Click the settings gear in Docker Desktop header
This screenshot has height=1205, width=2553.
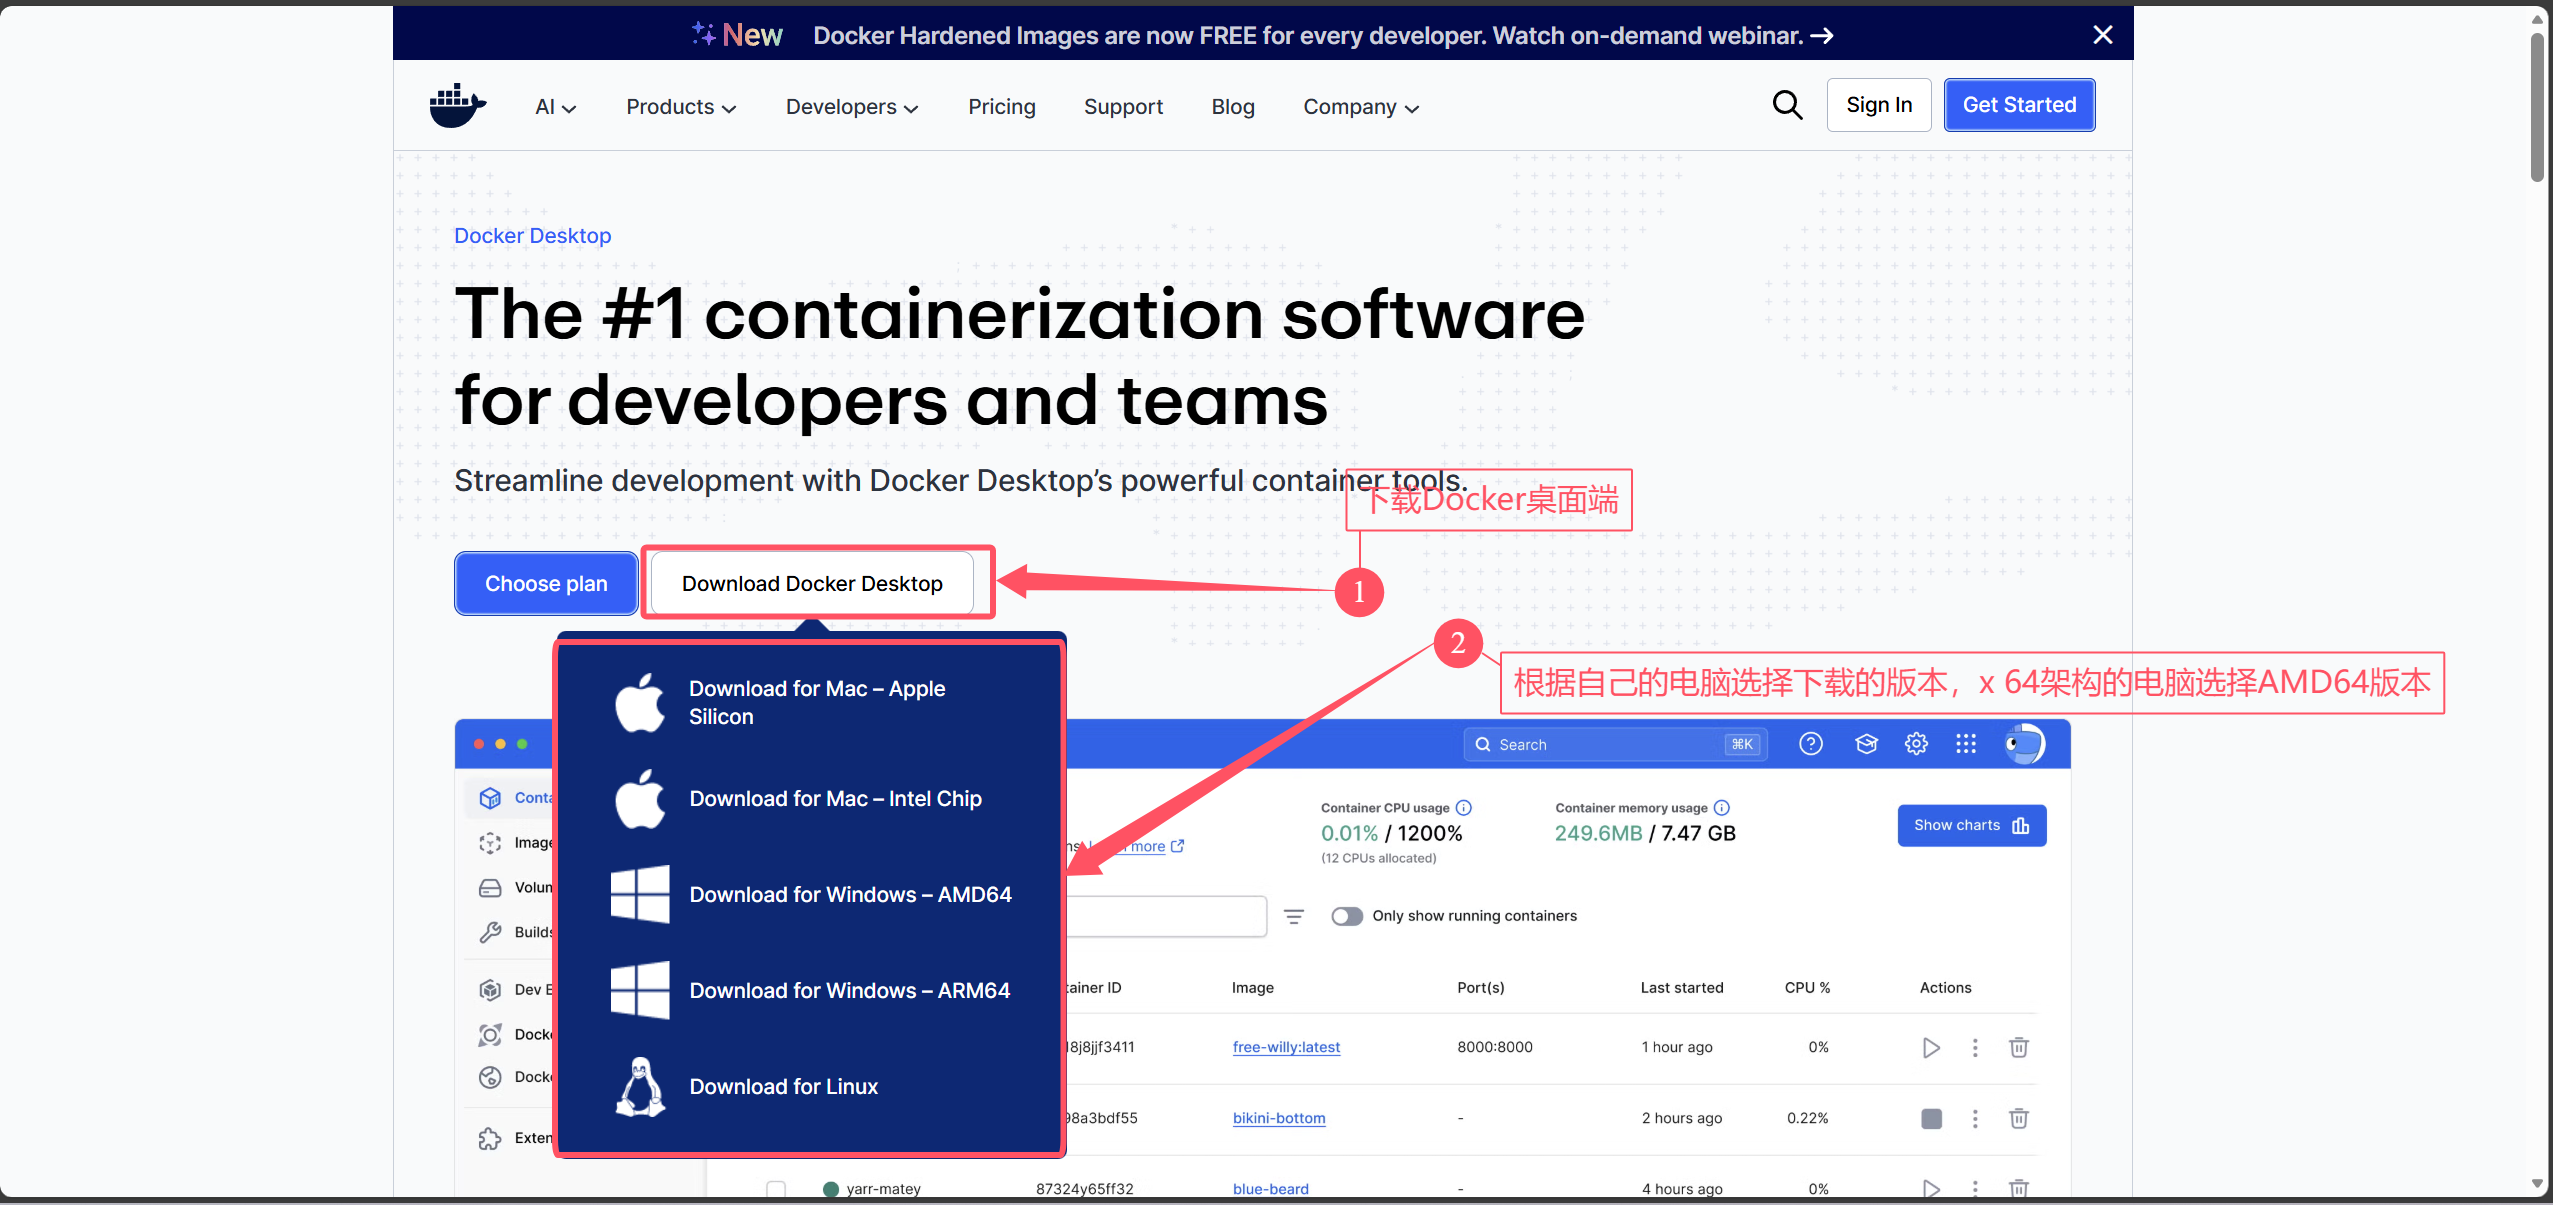1916,744
